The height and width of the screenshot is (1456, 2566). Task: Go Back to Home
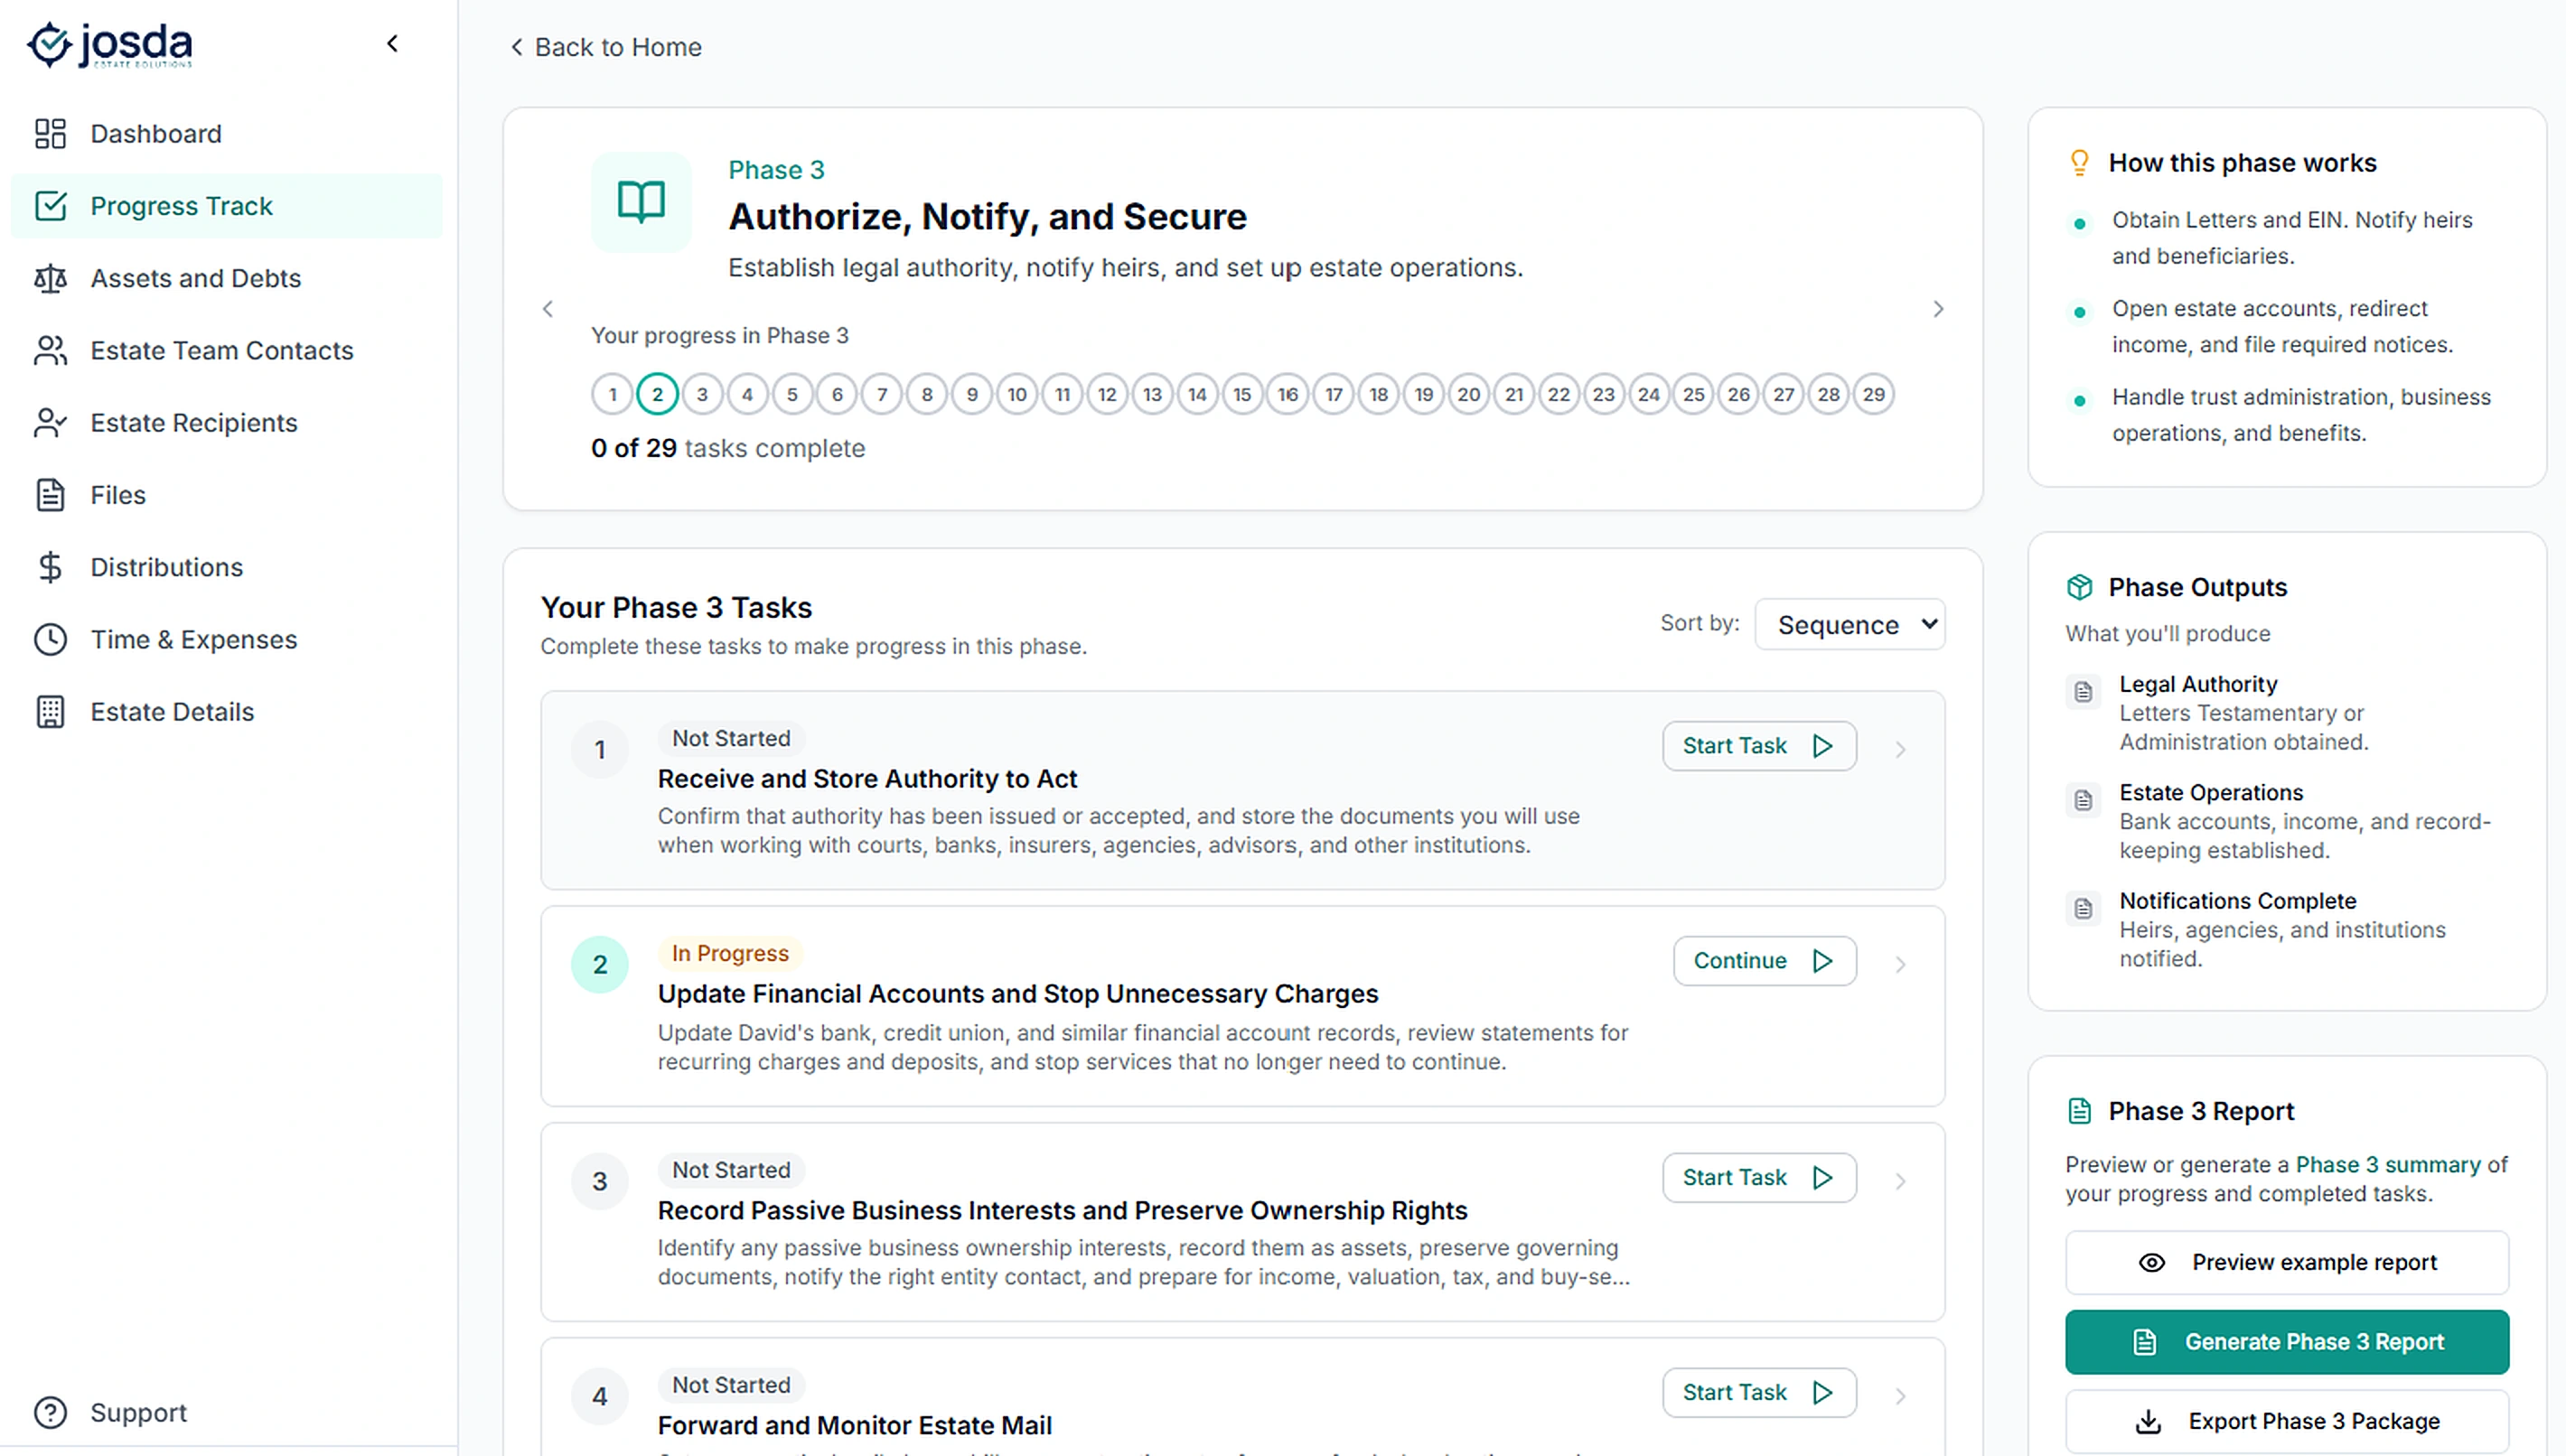point(606,47)
